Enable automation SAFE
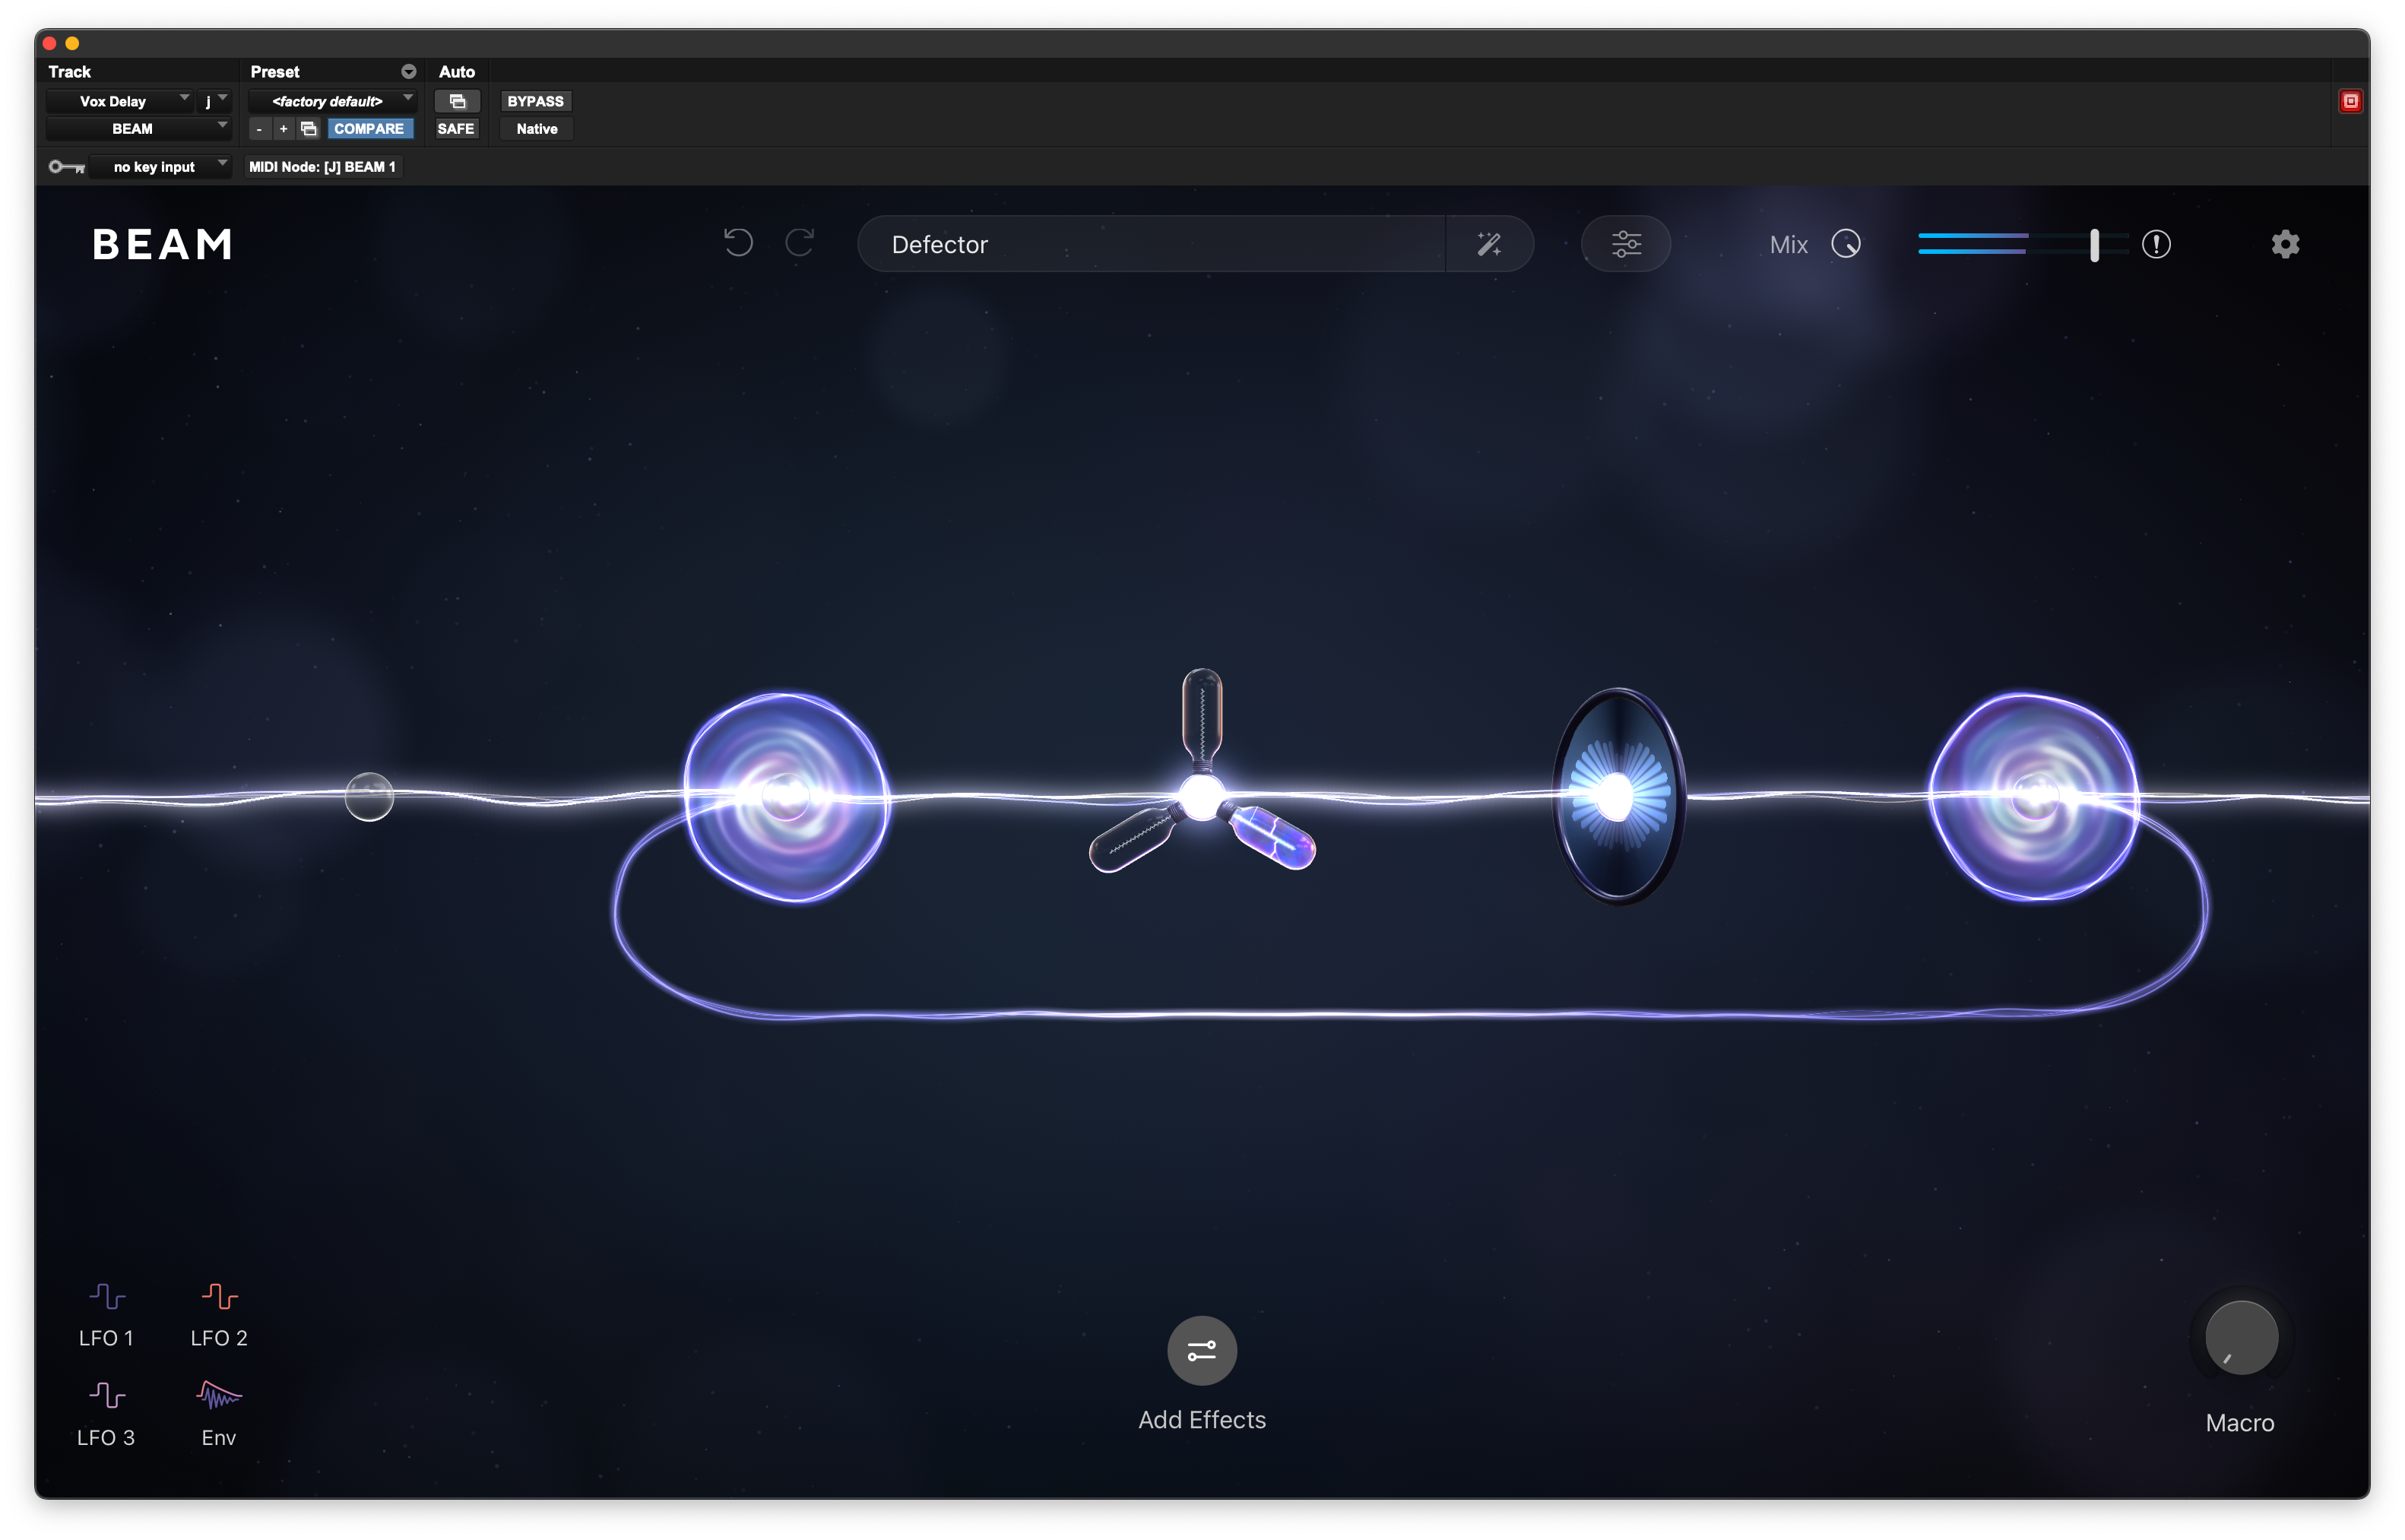This screenshot has width=2405, height=1540. click(456, 129)
